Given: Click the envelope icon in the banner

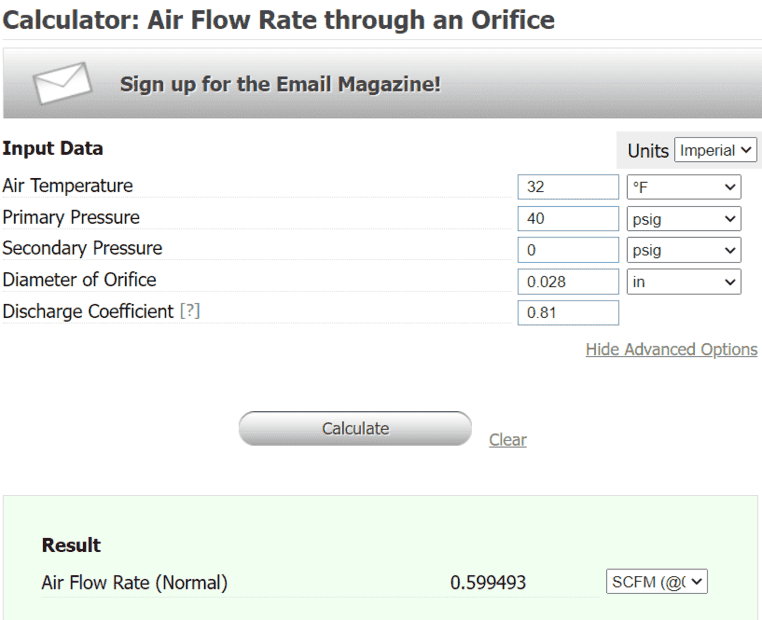Looking at the screenshot, I should (x=63, y=84).
